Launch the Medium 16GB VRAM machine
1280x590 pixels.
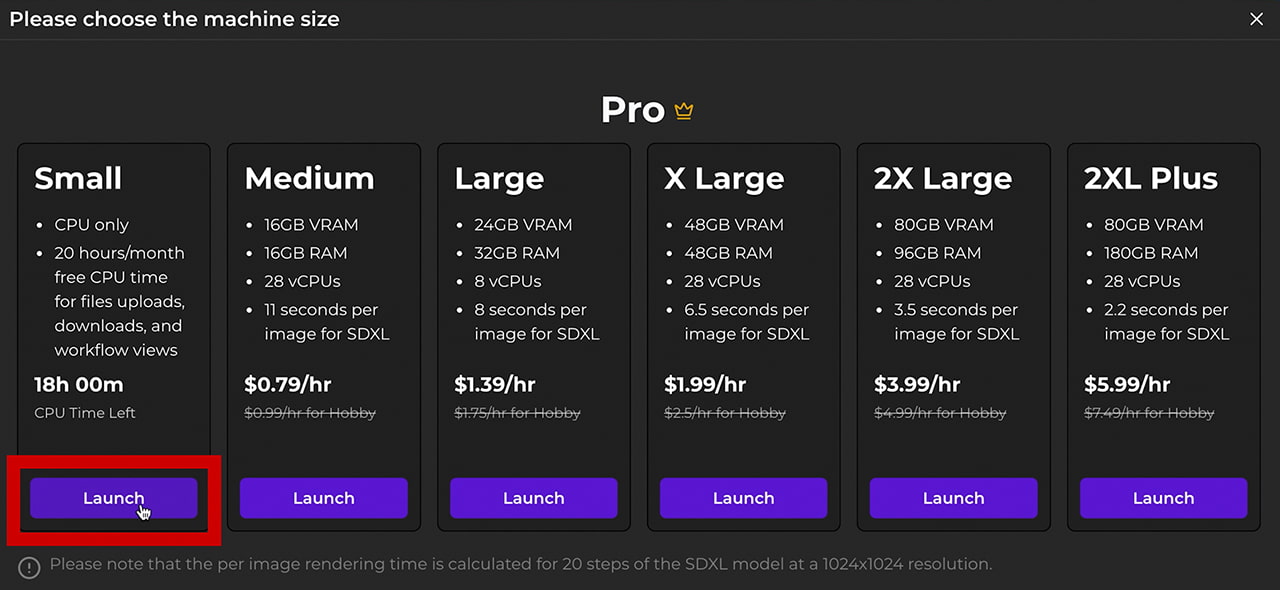coord(323,498)
